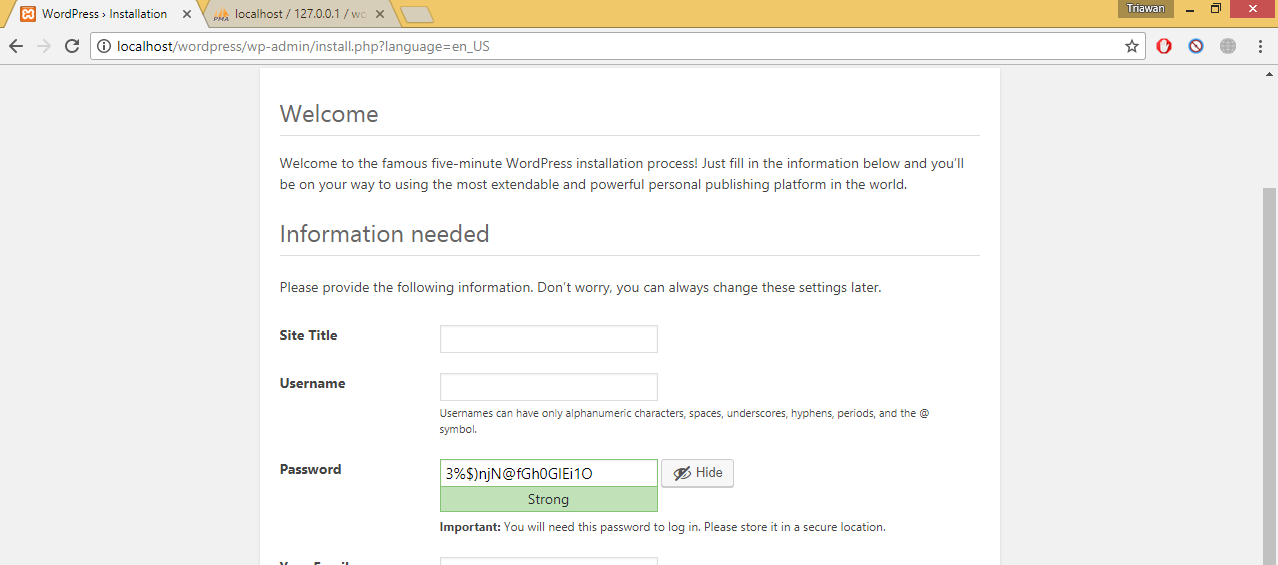
Task: Click inside the Password field
Action: pyautogui.click(x=548, y=473)
